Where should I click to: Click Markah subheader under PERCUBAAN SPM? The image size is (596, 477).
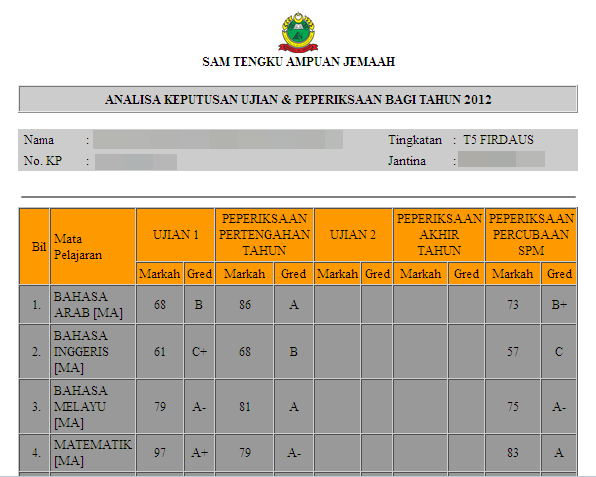(x=513, y=273)
